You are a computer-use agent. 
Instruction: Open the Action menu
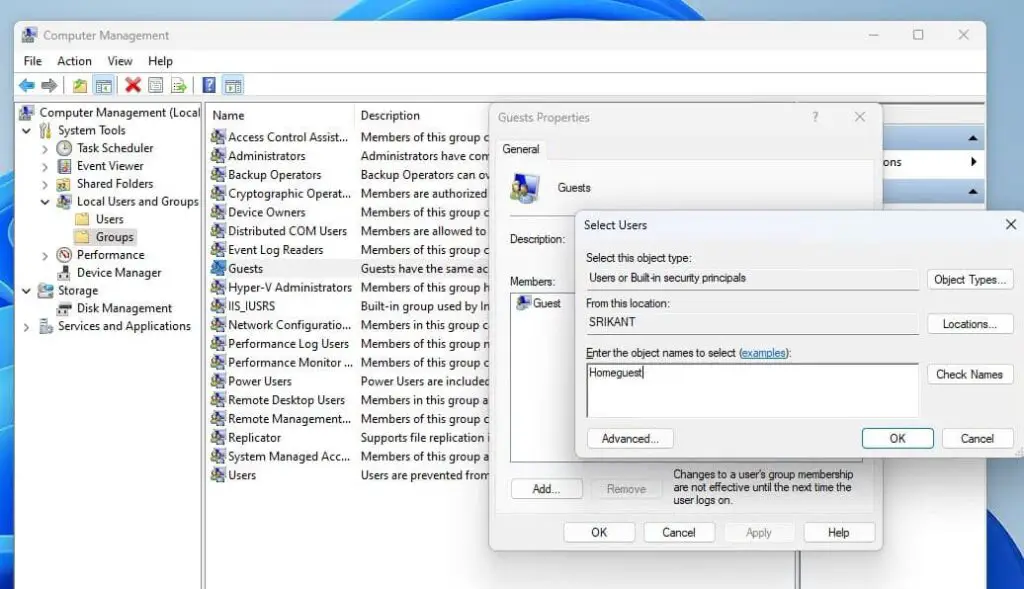(x=74, y=60)
